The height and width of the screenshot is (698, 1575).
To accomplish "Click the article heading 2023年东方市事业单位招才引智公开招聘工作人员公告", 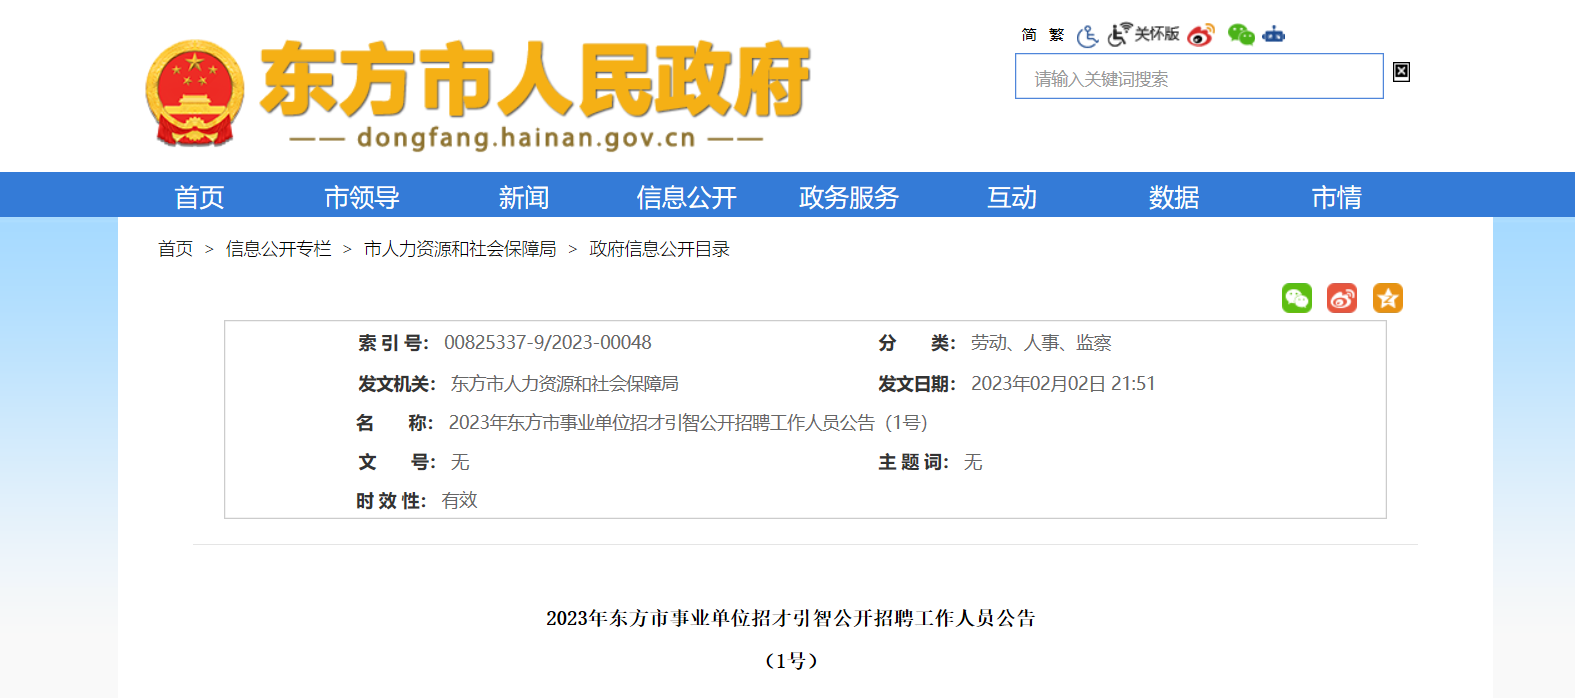I will point(791,618).
